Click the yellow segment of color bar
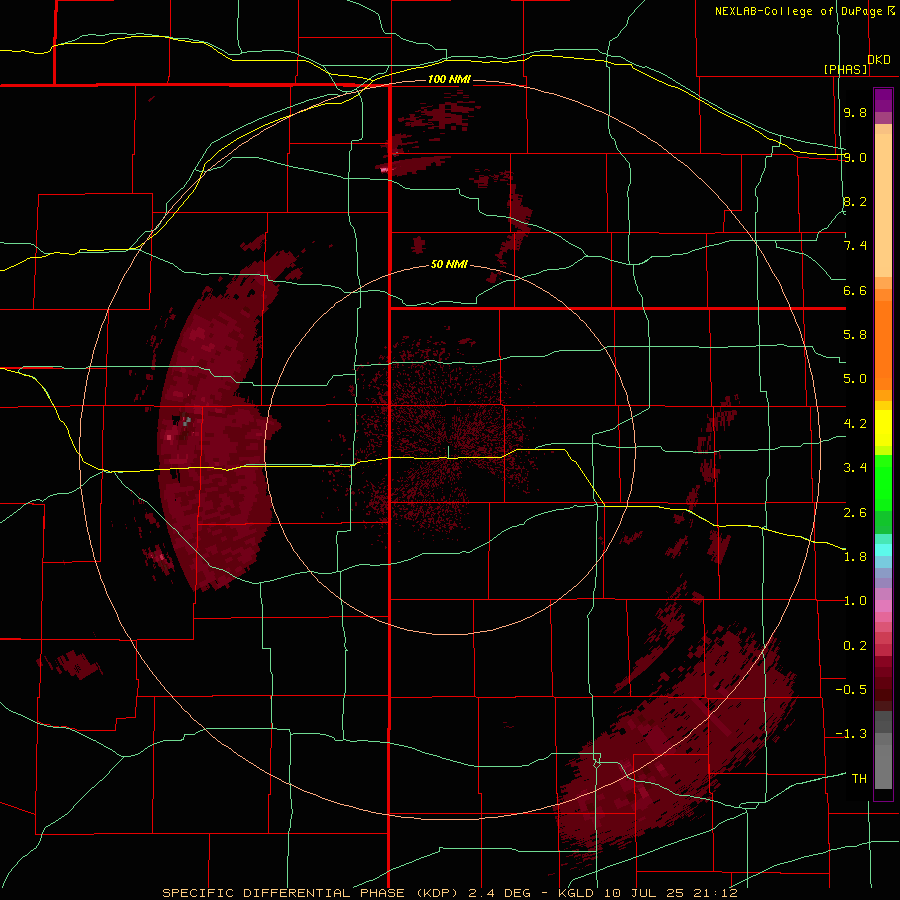This screenshot has height=900, width=900. point(883,428)
